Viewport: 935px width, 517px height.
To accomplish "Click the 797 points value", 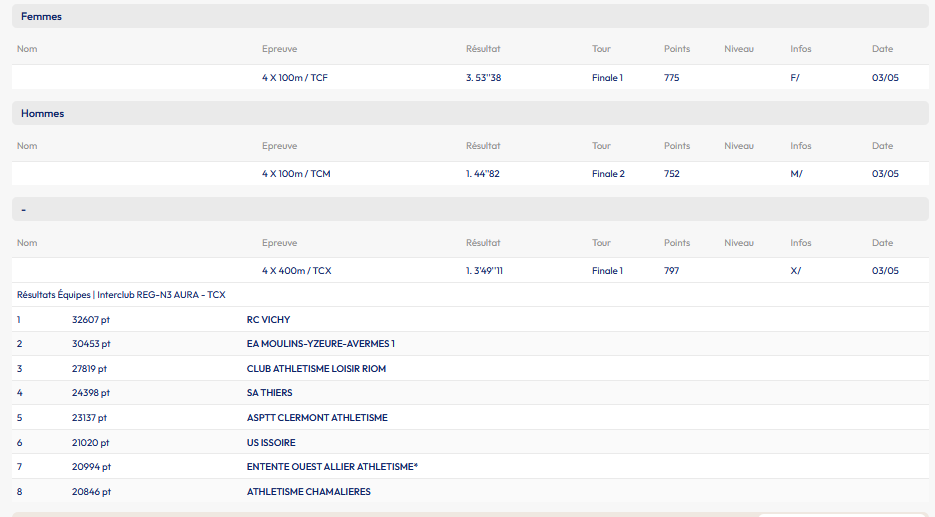I will point(671,271).
